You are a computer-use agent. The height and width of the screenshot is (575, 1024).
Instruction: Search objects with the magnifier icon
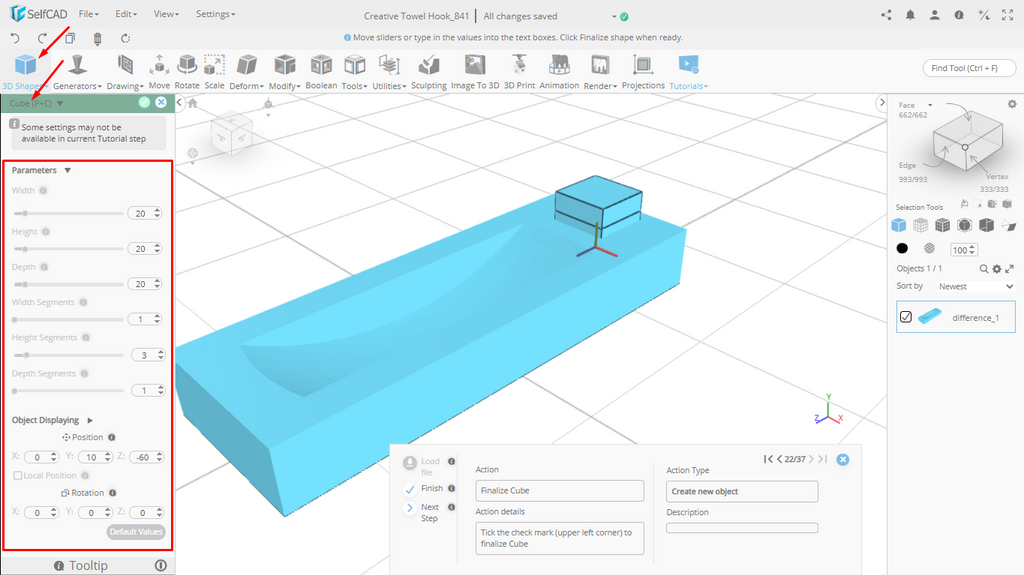click(x=984, y=269)
